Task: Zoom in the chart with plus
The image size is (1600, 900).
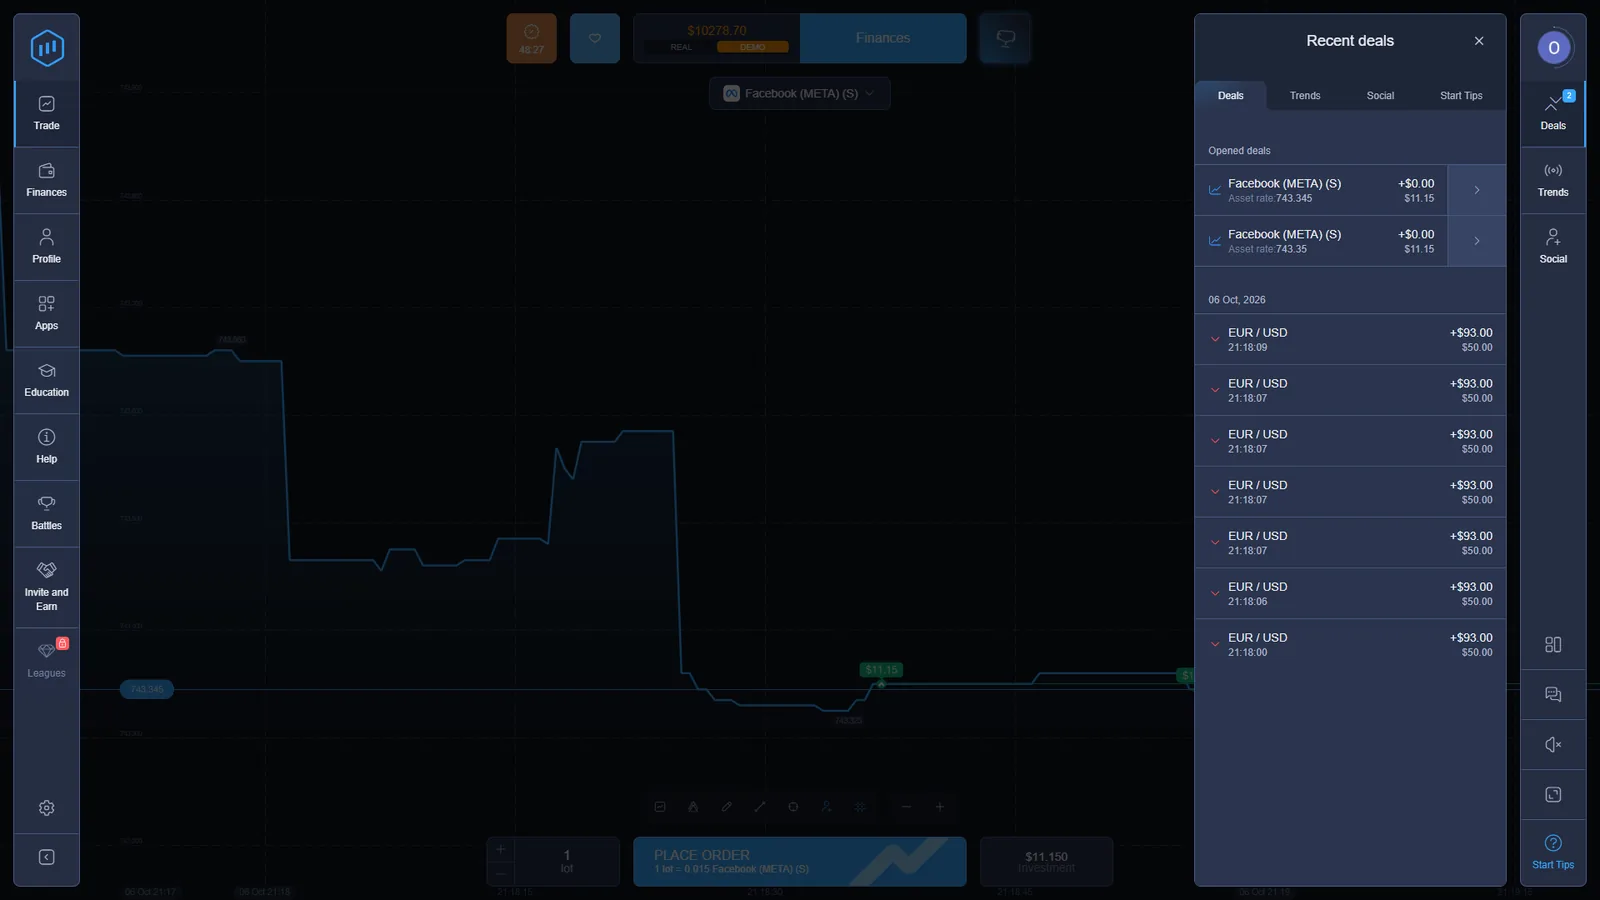Action: (x=940, y=807)
